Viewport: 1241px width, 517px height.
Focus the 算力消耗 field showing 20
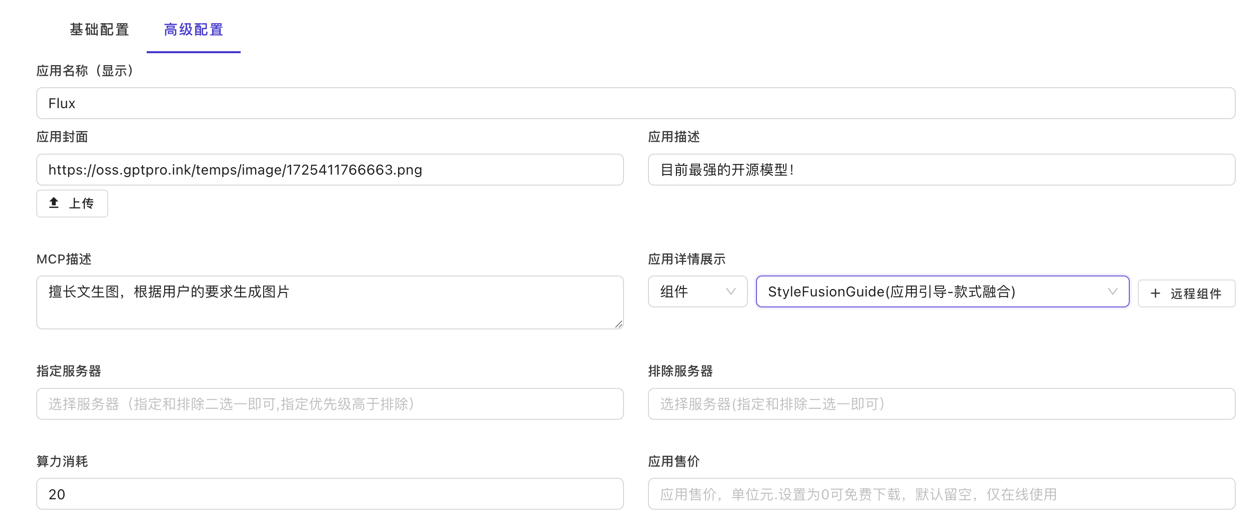coord(330,494)
